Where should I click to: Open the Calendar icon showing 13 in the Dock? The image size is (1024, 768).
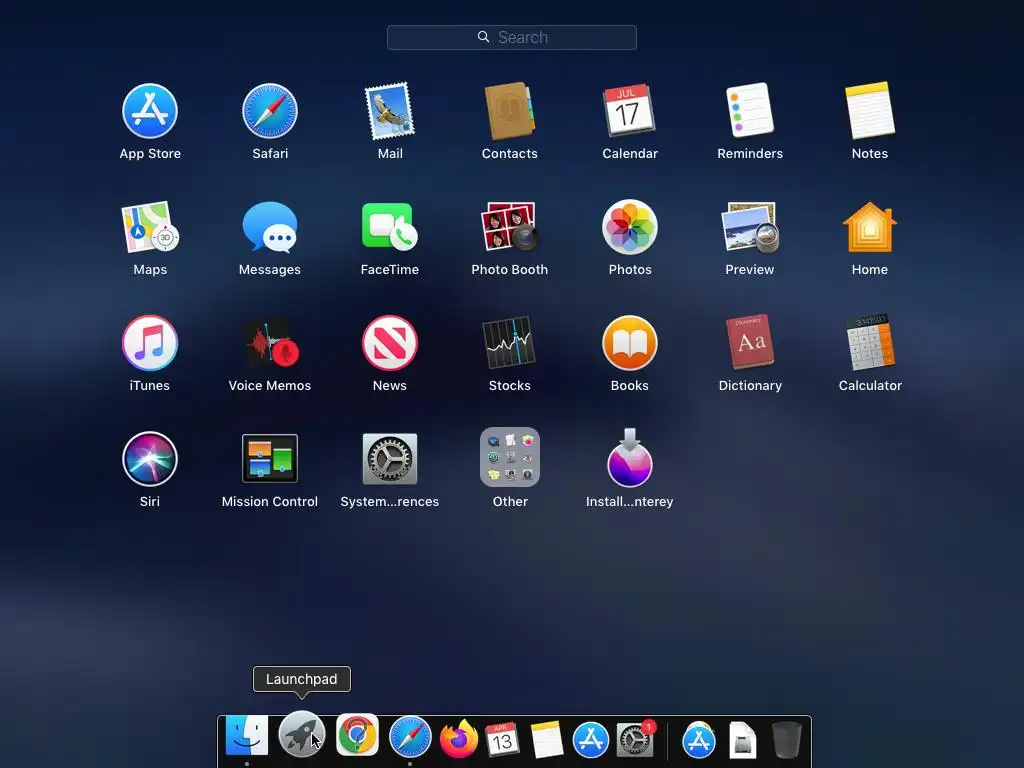[502, 739]
